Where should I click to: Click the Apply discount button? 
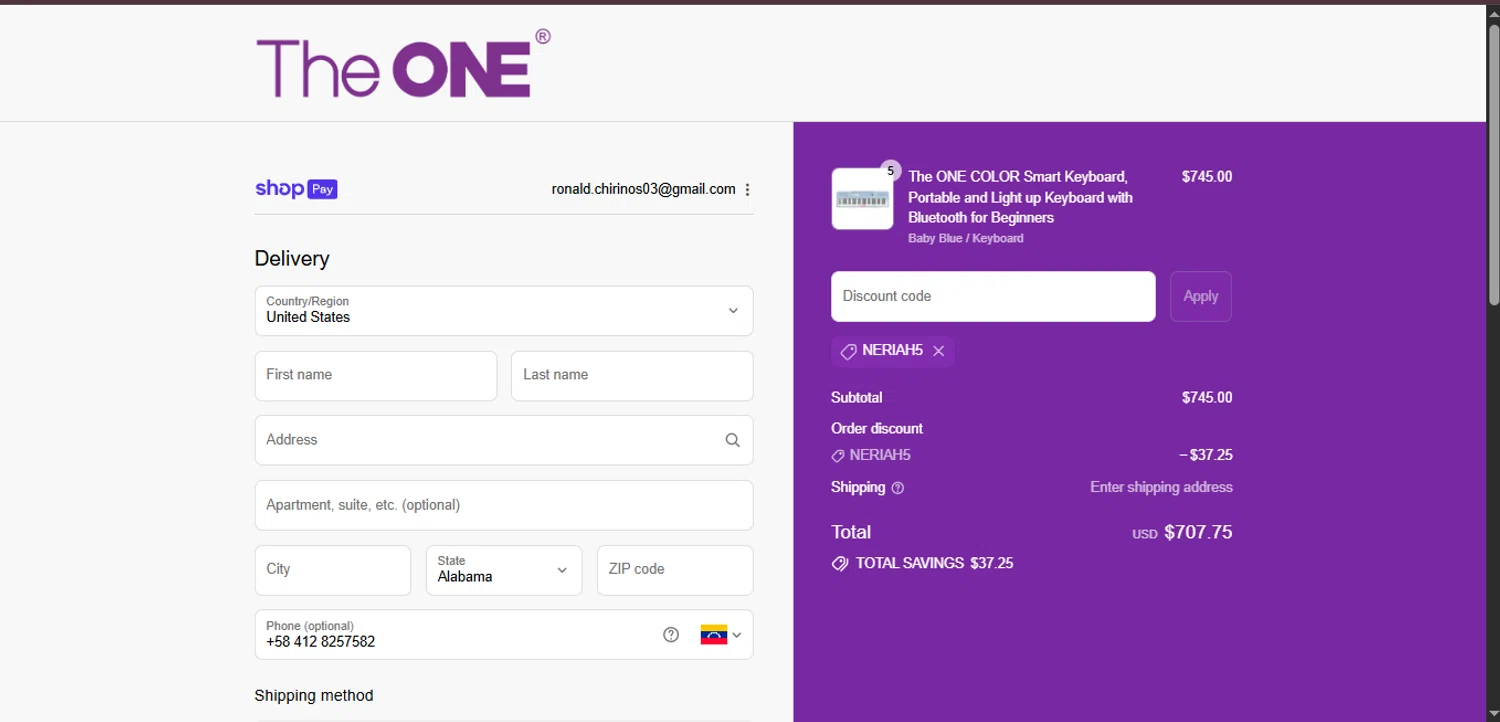[x=1201, y=296]
